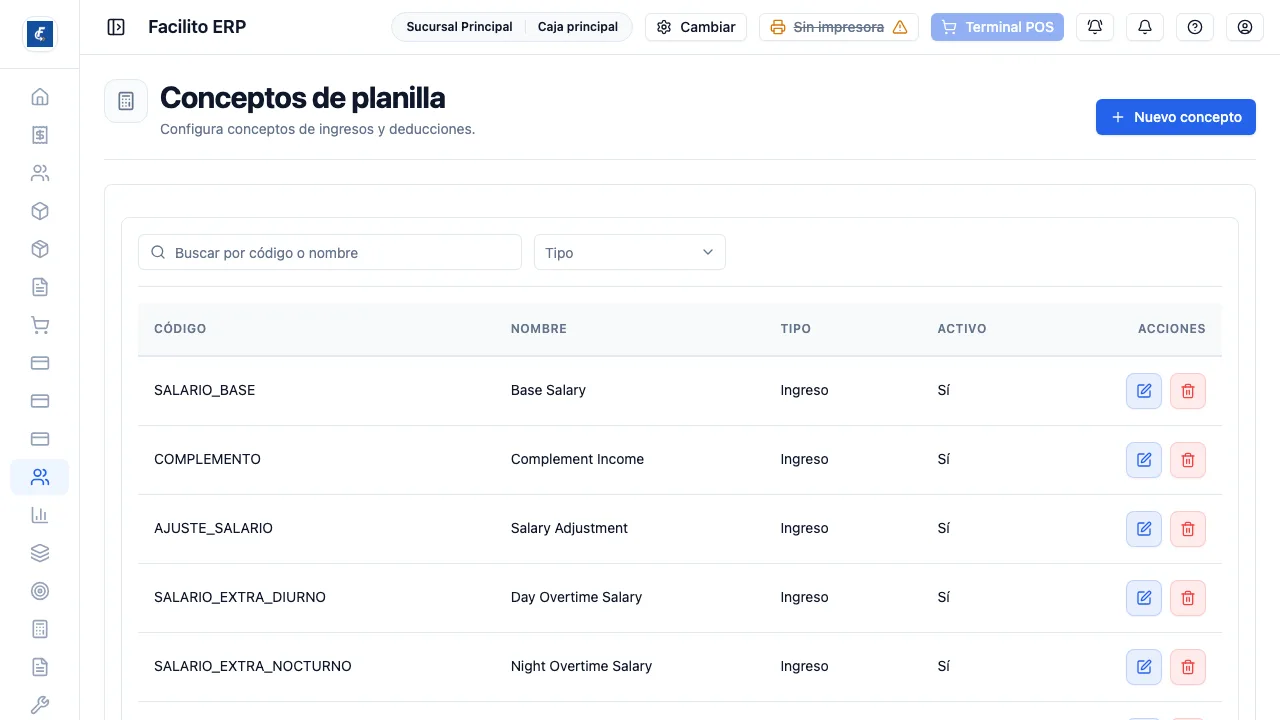The height and width of the screenshot is (720, 1280).
Task: Edit the SALARIO_BASE concept
Action: 1144,391
